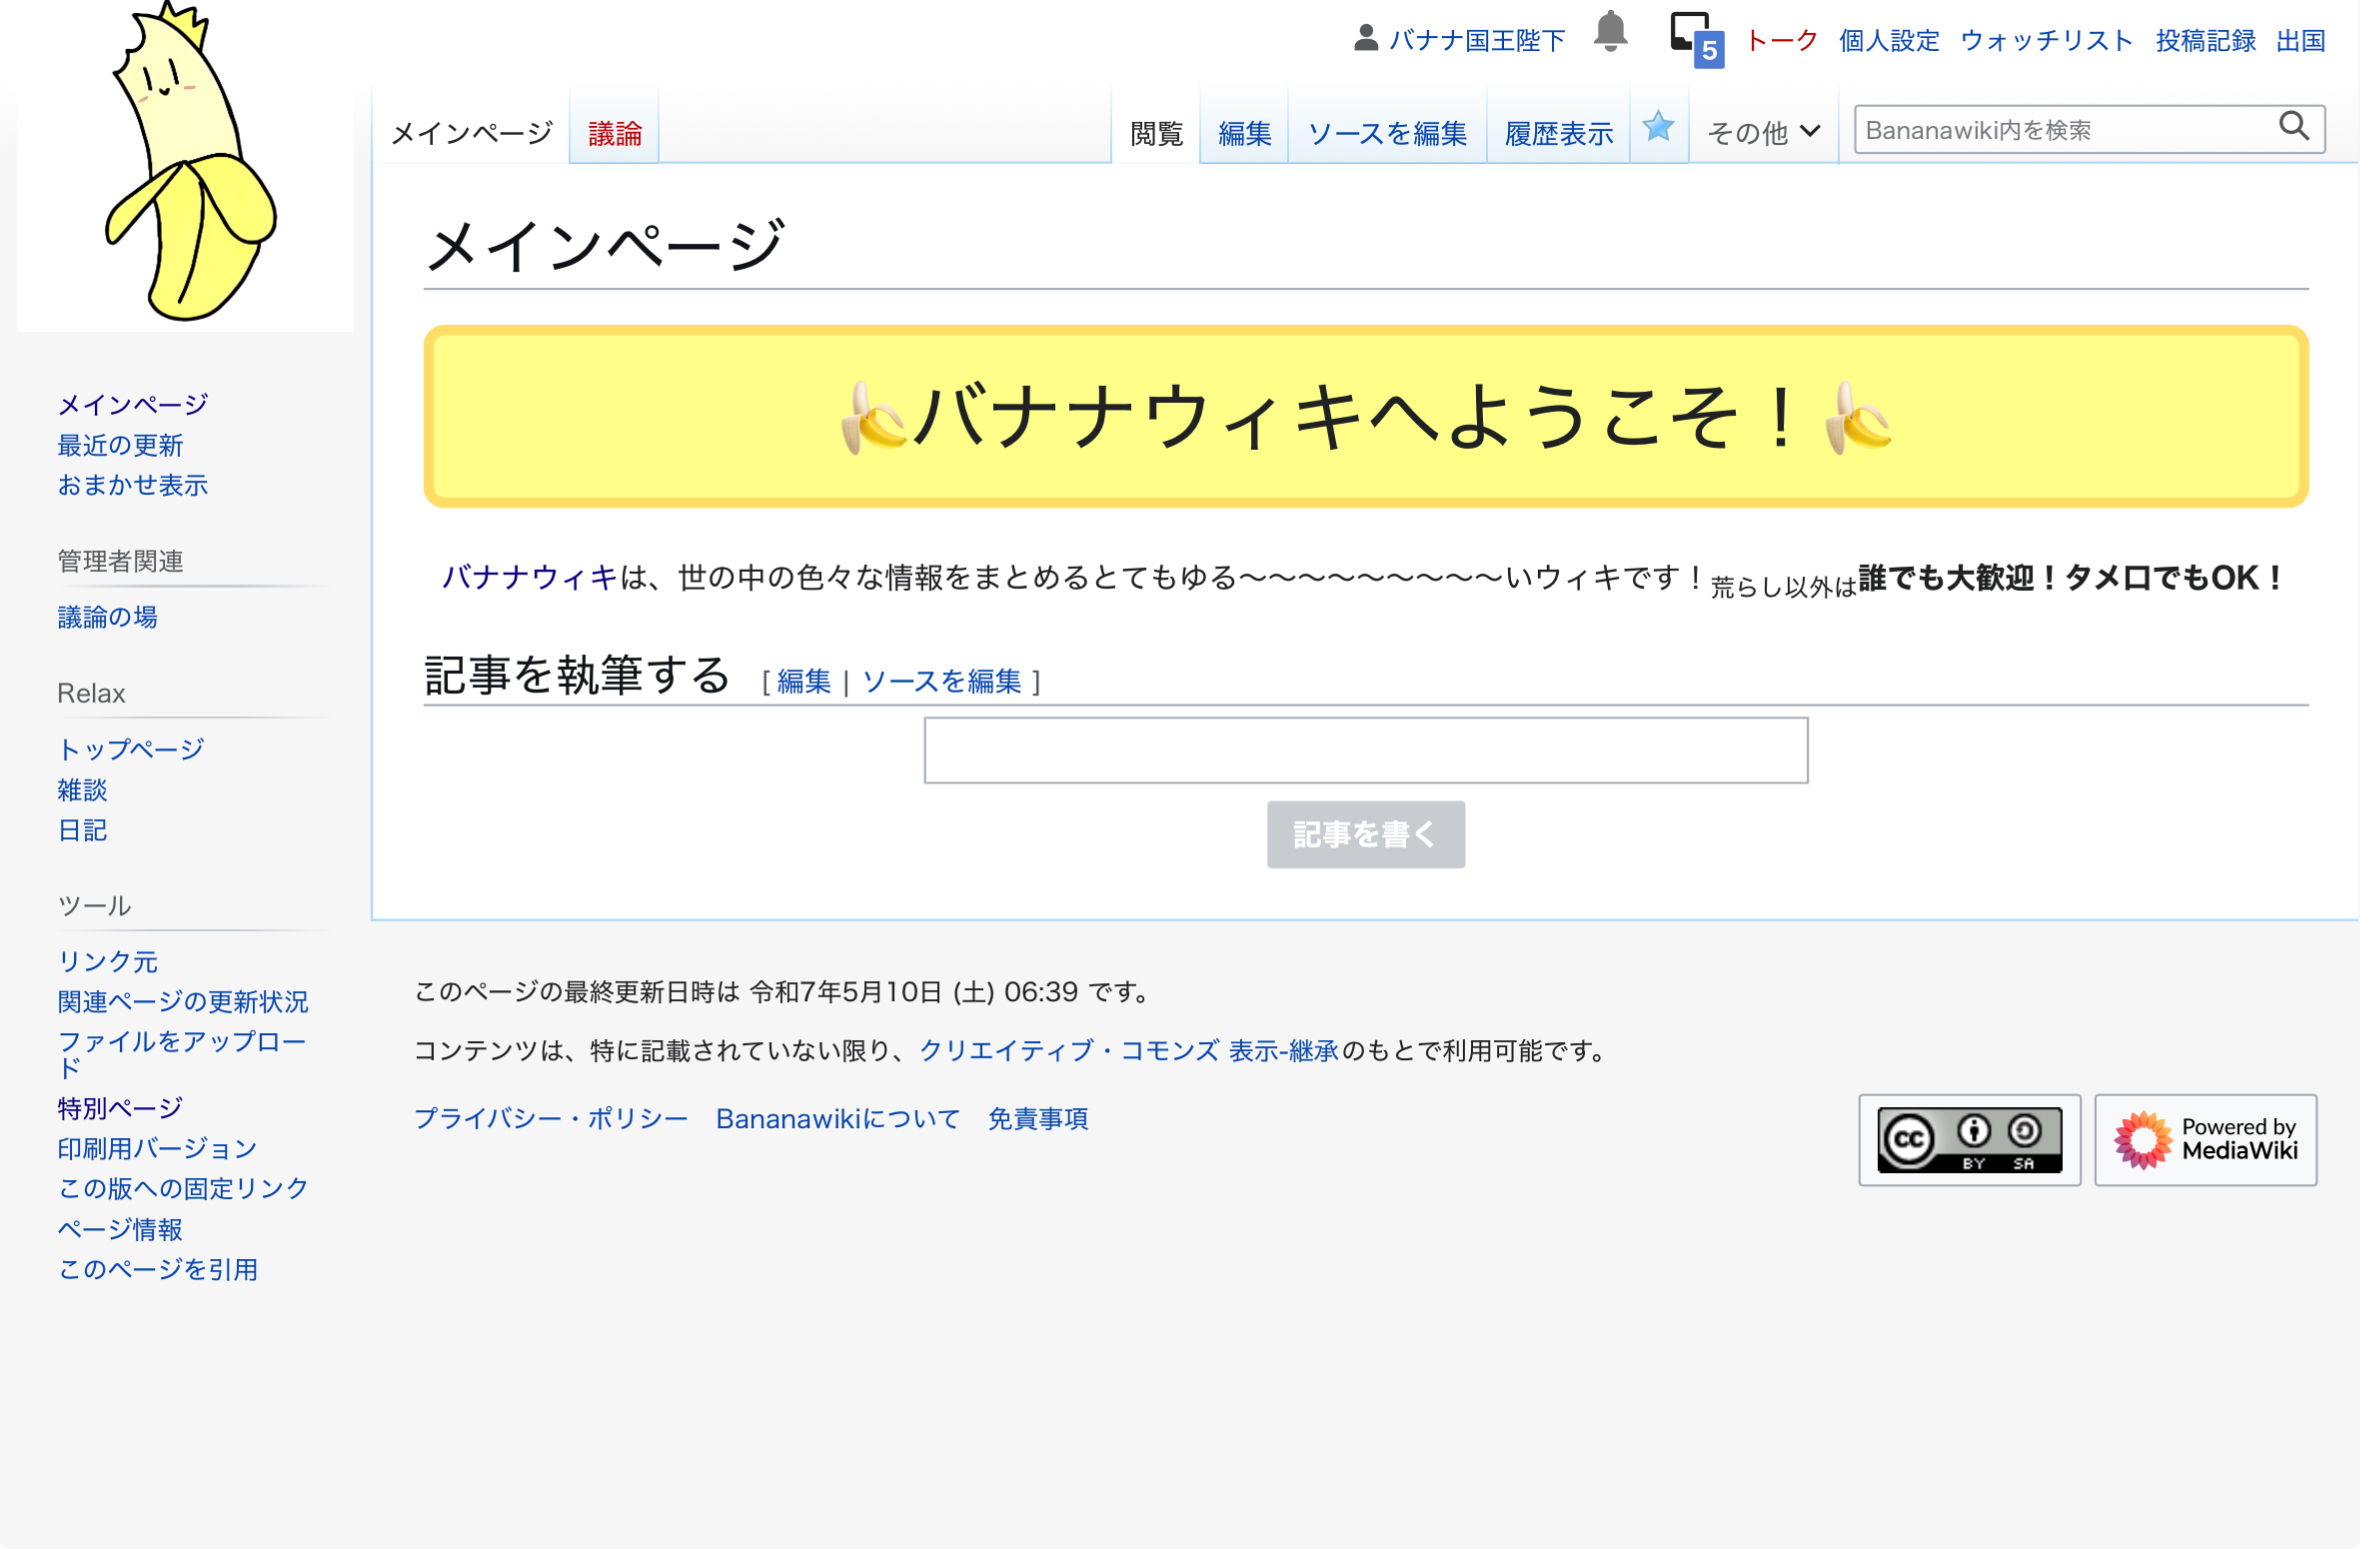Expand the その他 dropdown menu
The height and width of the screenshot is (1549, 2360).
click(x=1763, y=132)
